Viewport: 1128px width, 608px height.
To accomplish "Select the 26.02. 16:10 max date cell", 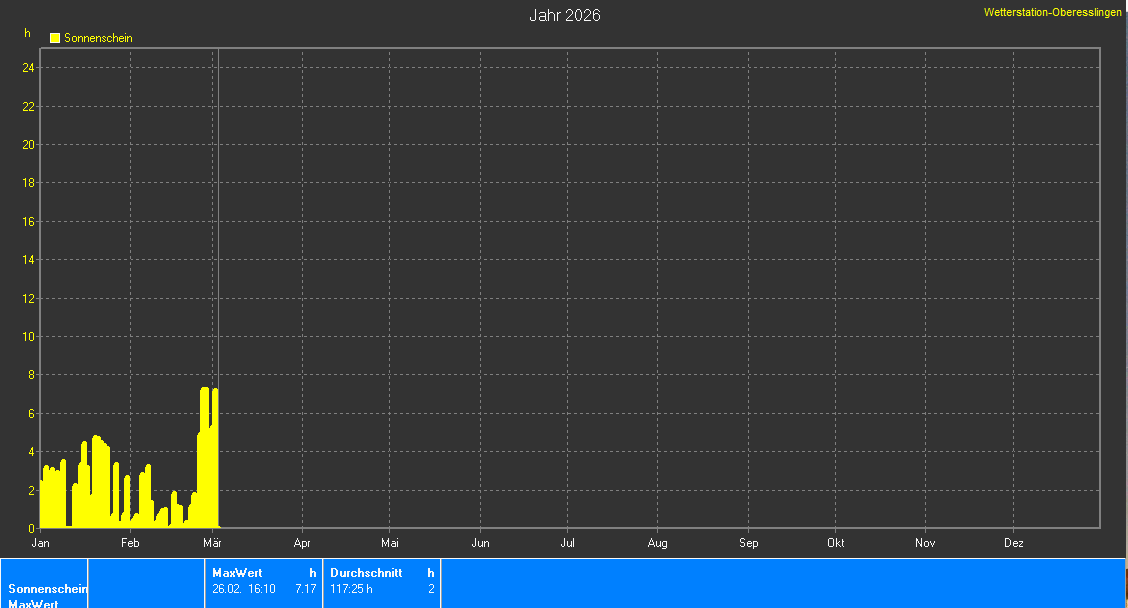I will tap(244, 589).
